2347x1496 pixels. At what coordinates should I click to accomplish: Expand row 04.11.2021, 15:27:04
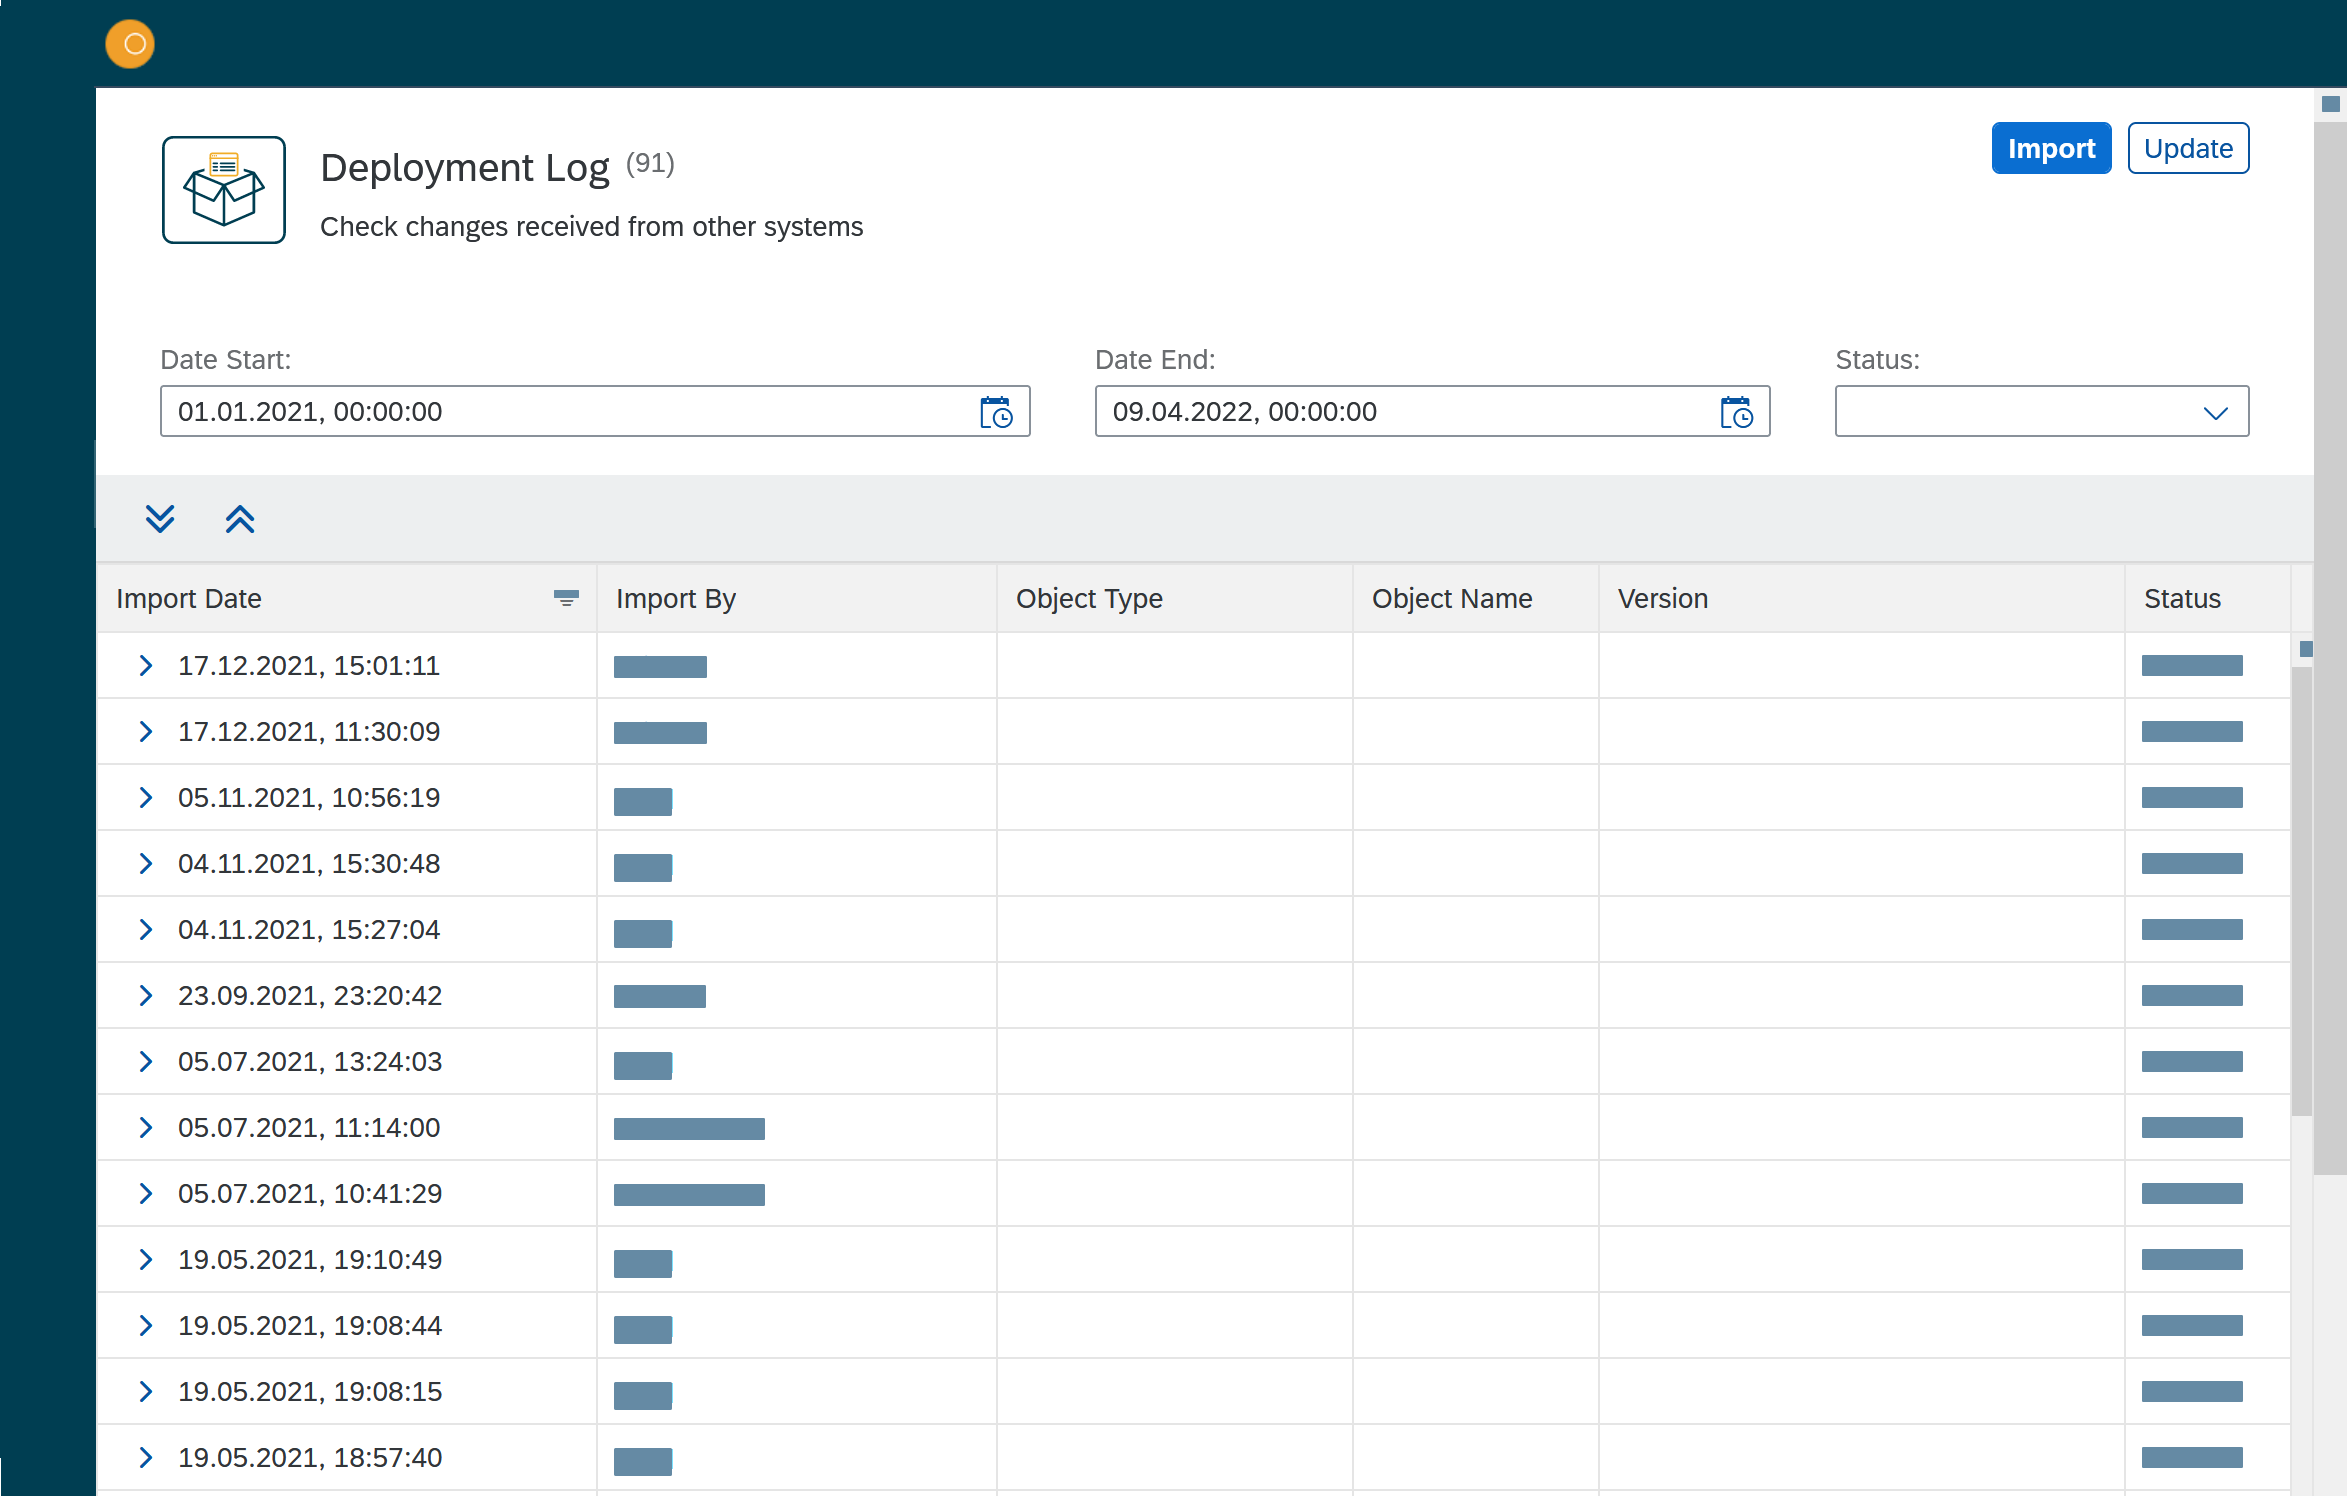coord(146,929)
